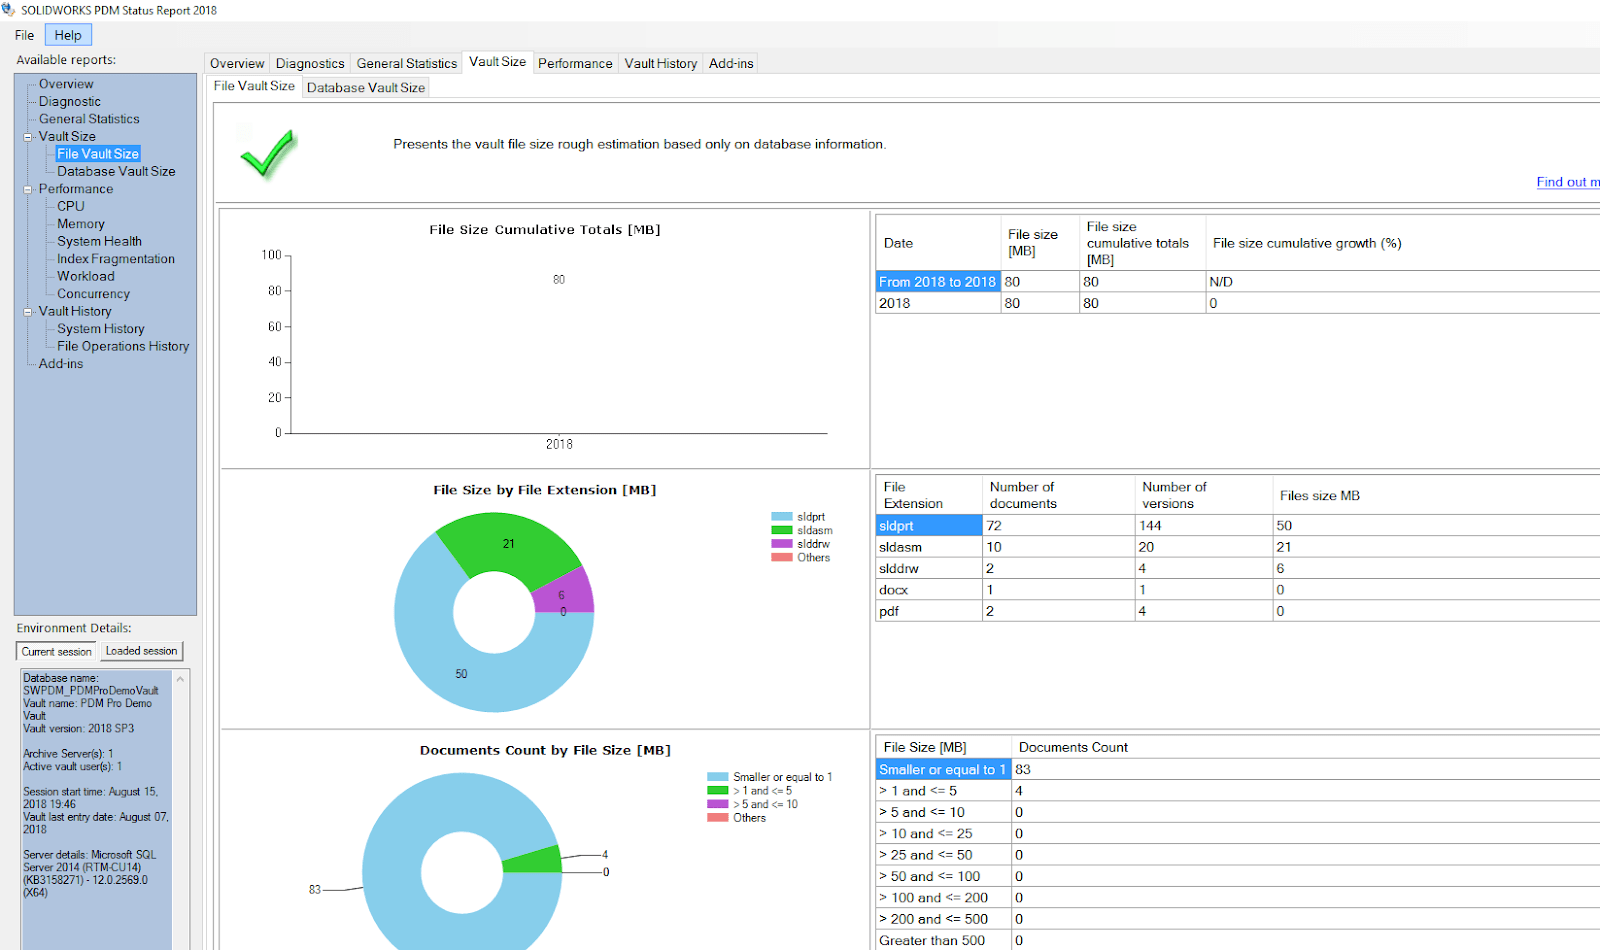Collapse the Vault Size tree node
The height and width of the screenshot is (950, 1600).
(x=28, y=137)
